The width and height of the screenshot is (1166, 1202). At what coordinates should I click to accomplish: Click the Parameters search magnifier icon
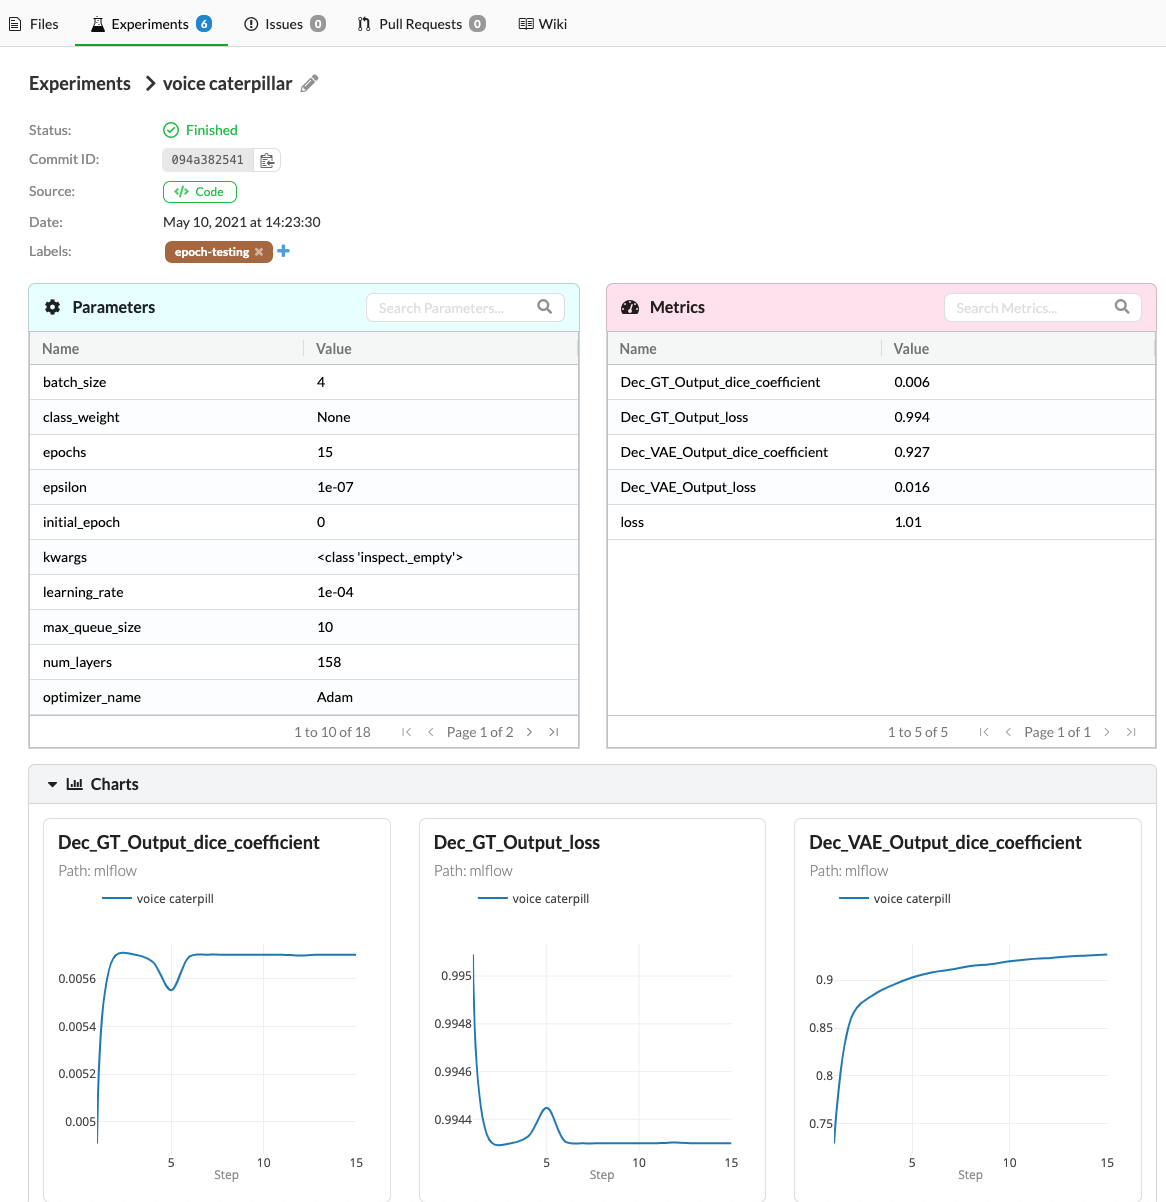544,307
